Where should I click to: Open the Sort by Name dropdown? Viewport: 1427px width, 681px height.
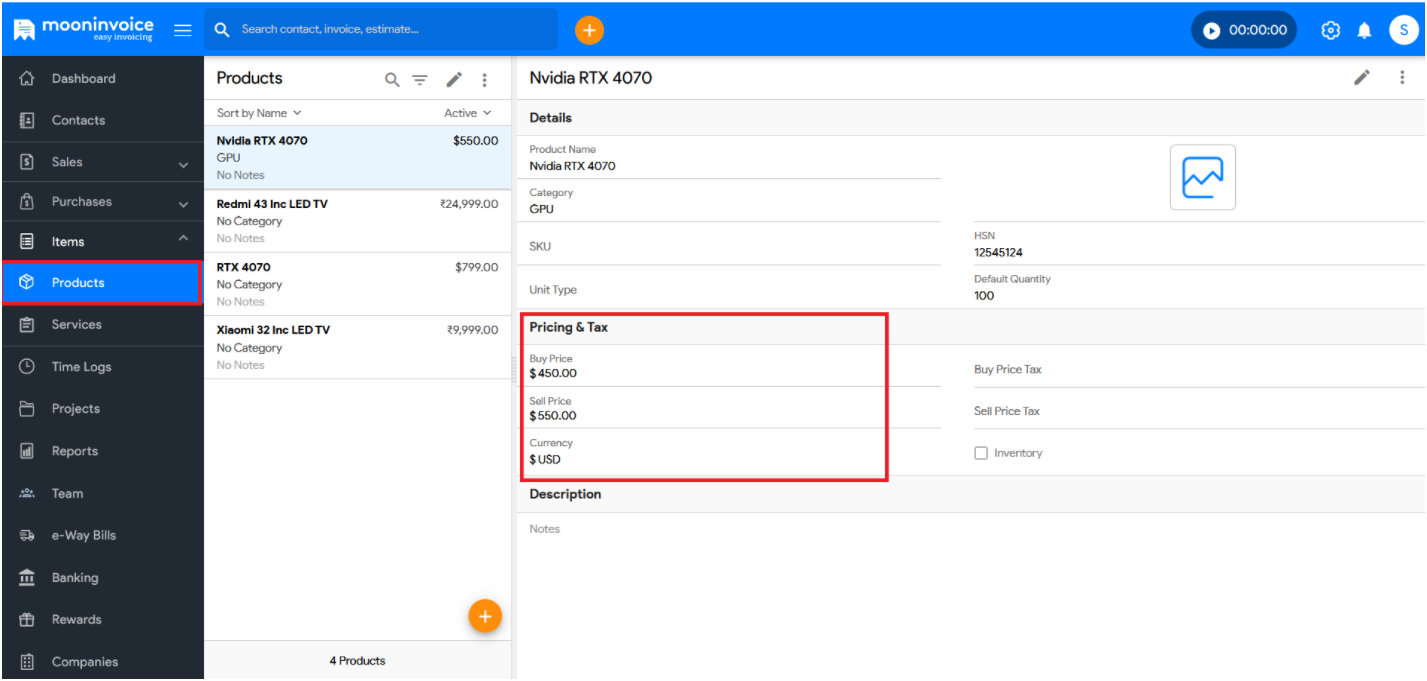coord(259,113)
